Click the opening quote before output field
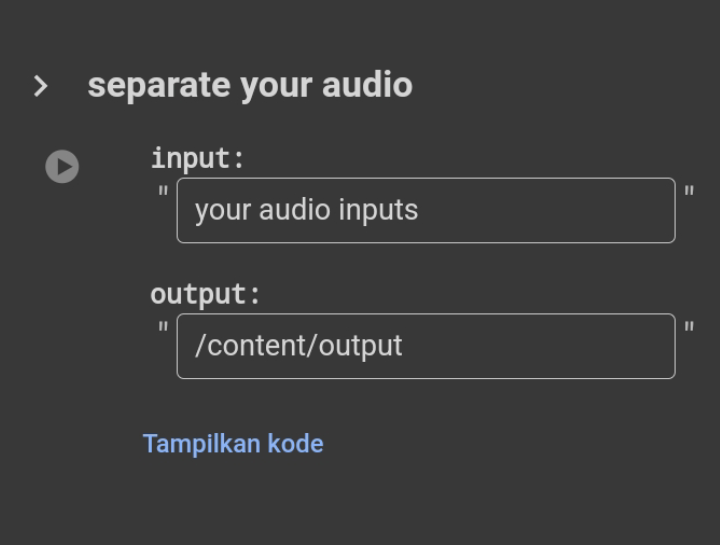The height and width of the screenshot is (545, 720). (x=163, y=327)
